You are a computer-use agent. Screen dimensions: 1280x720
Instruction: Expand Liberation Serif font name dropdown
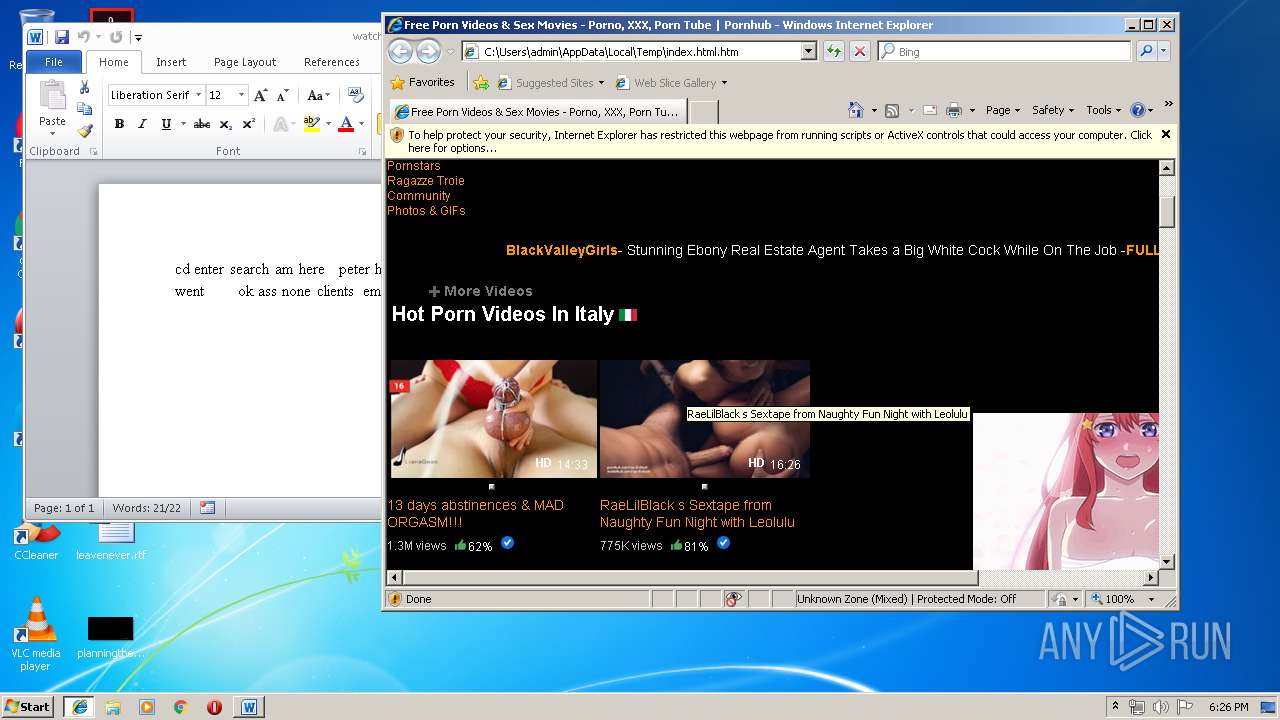[198, 95]
